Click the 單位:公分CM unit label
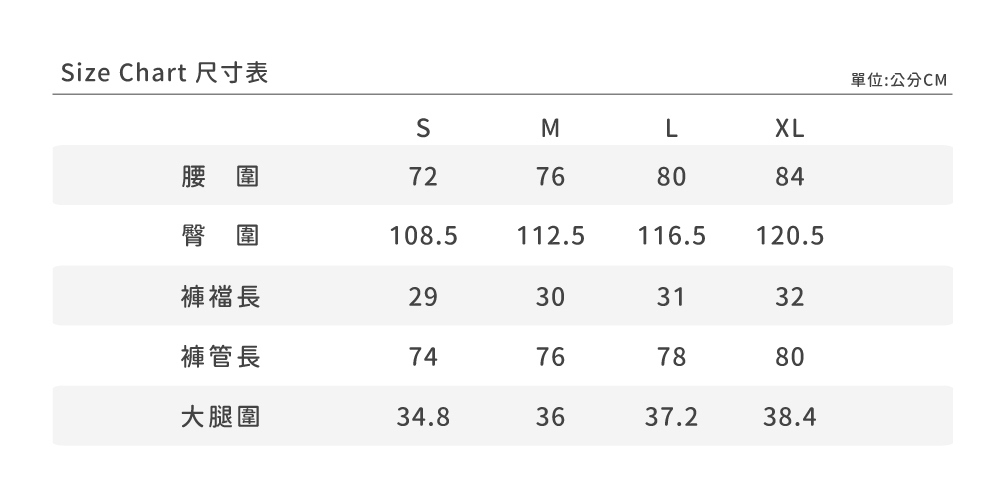The height and width of the screenshot is (500, 1005). click(897, 80)
